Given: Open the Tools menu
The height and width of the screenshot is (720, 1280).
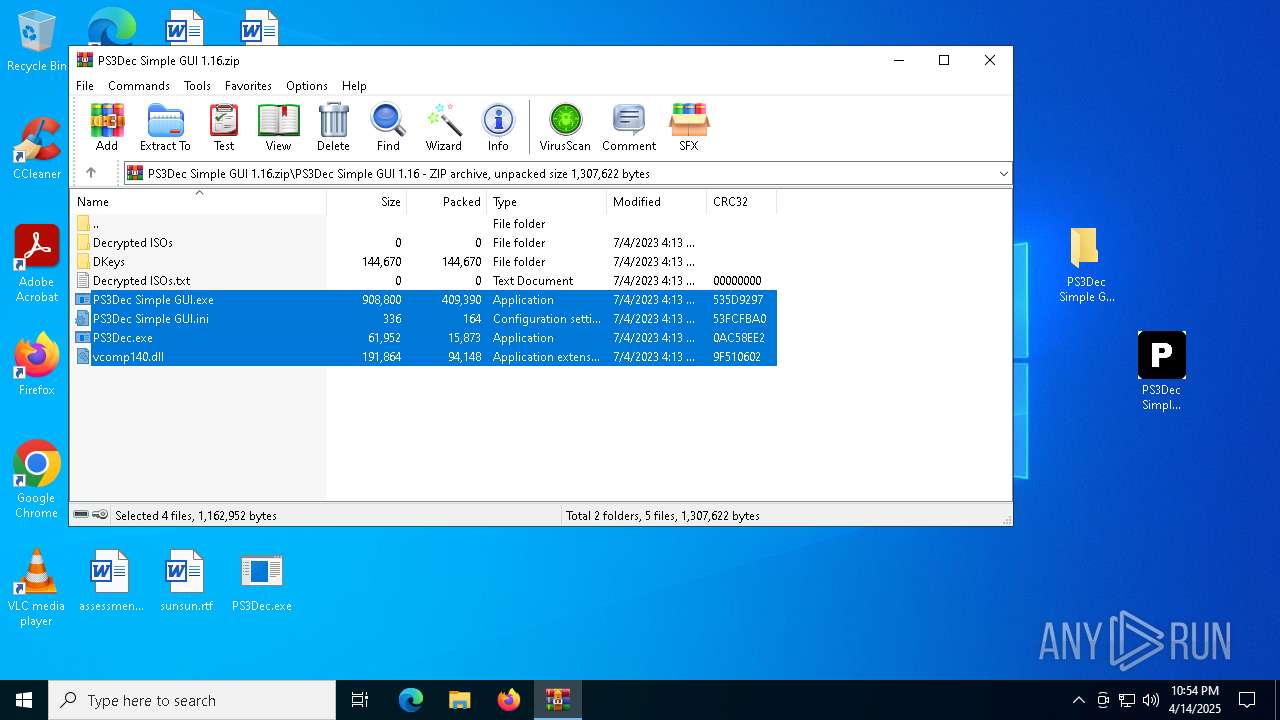Looking at the screenshot, I should pos(197,86).
